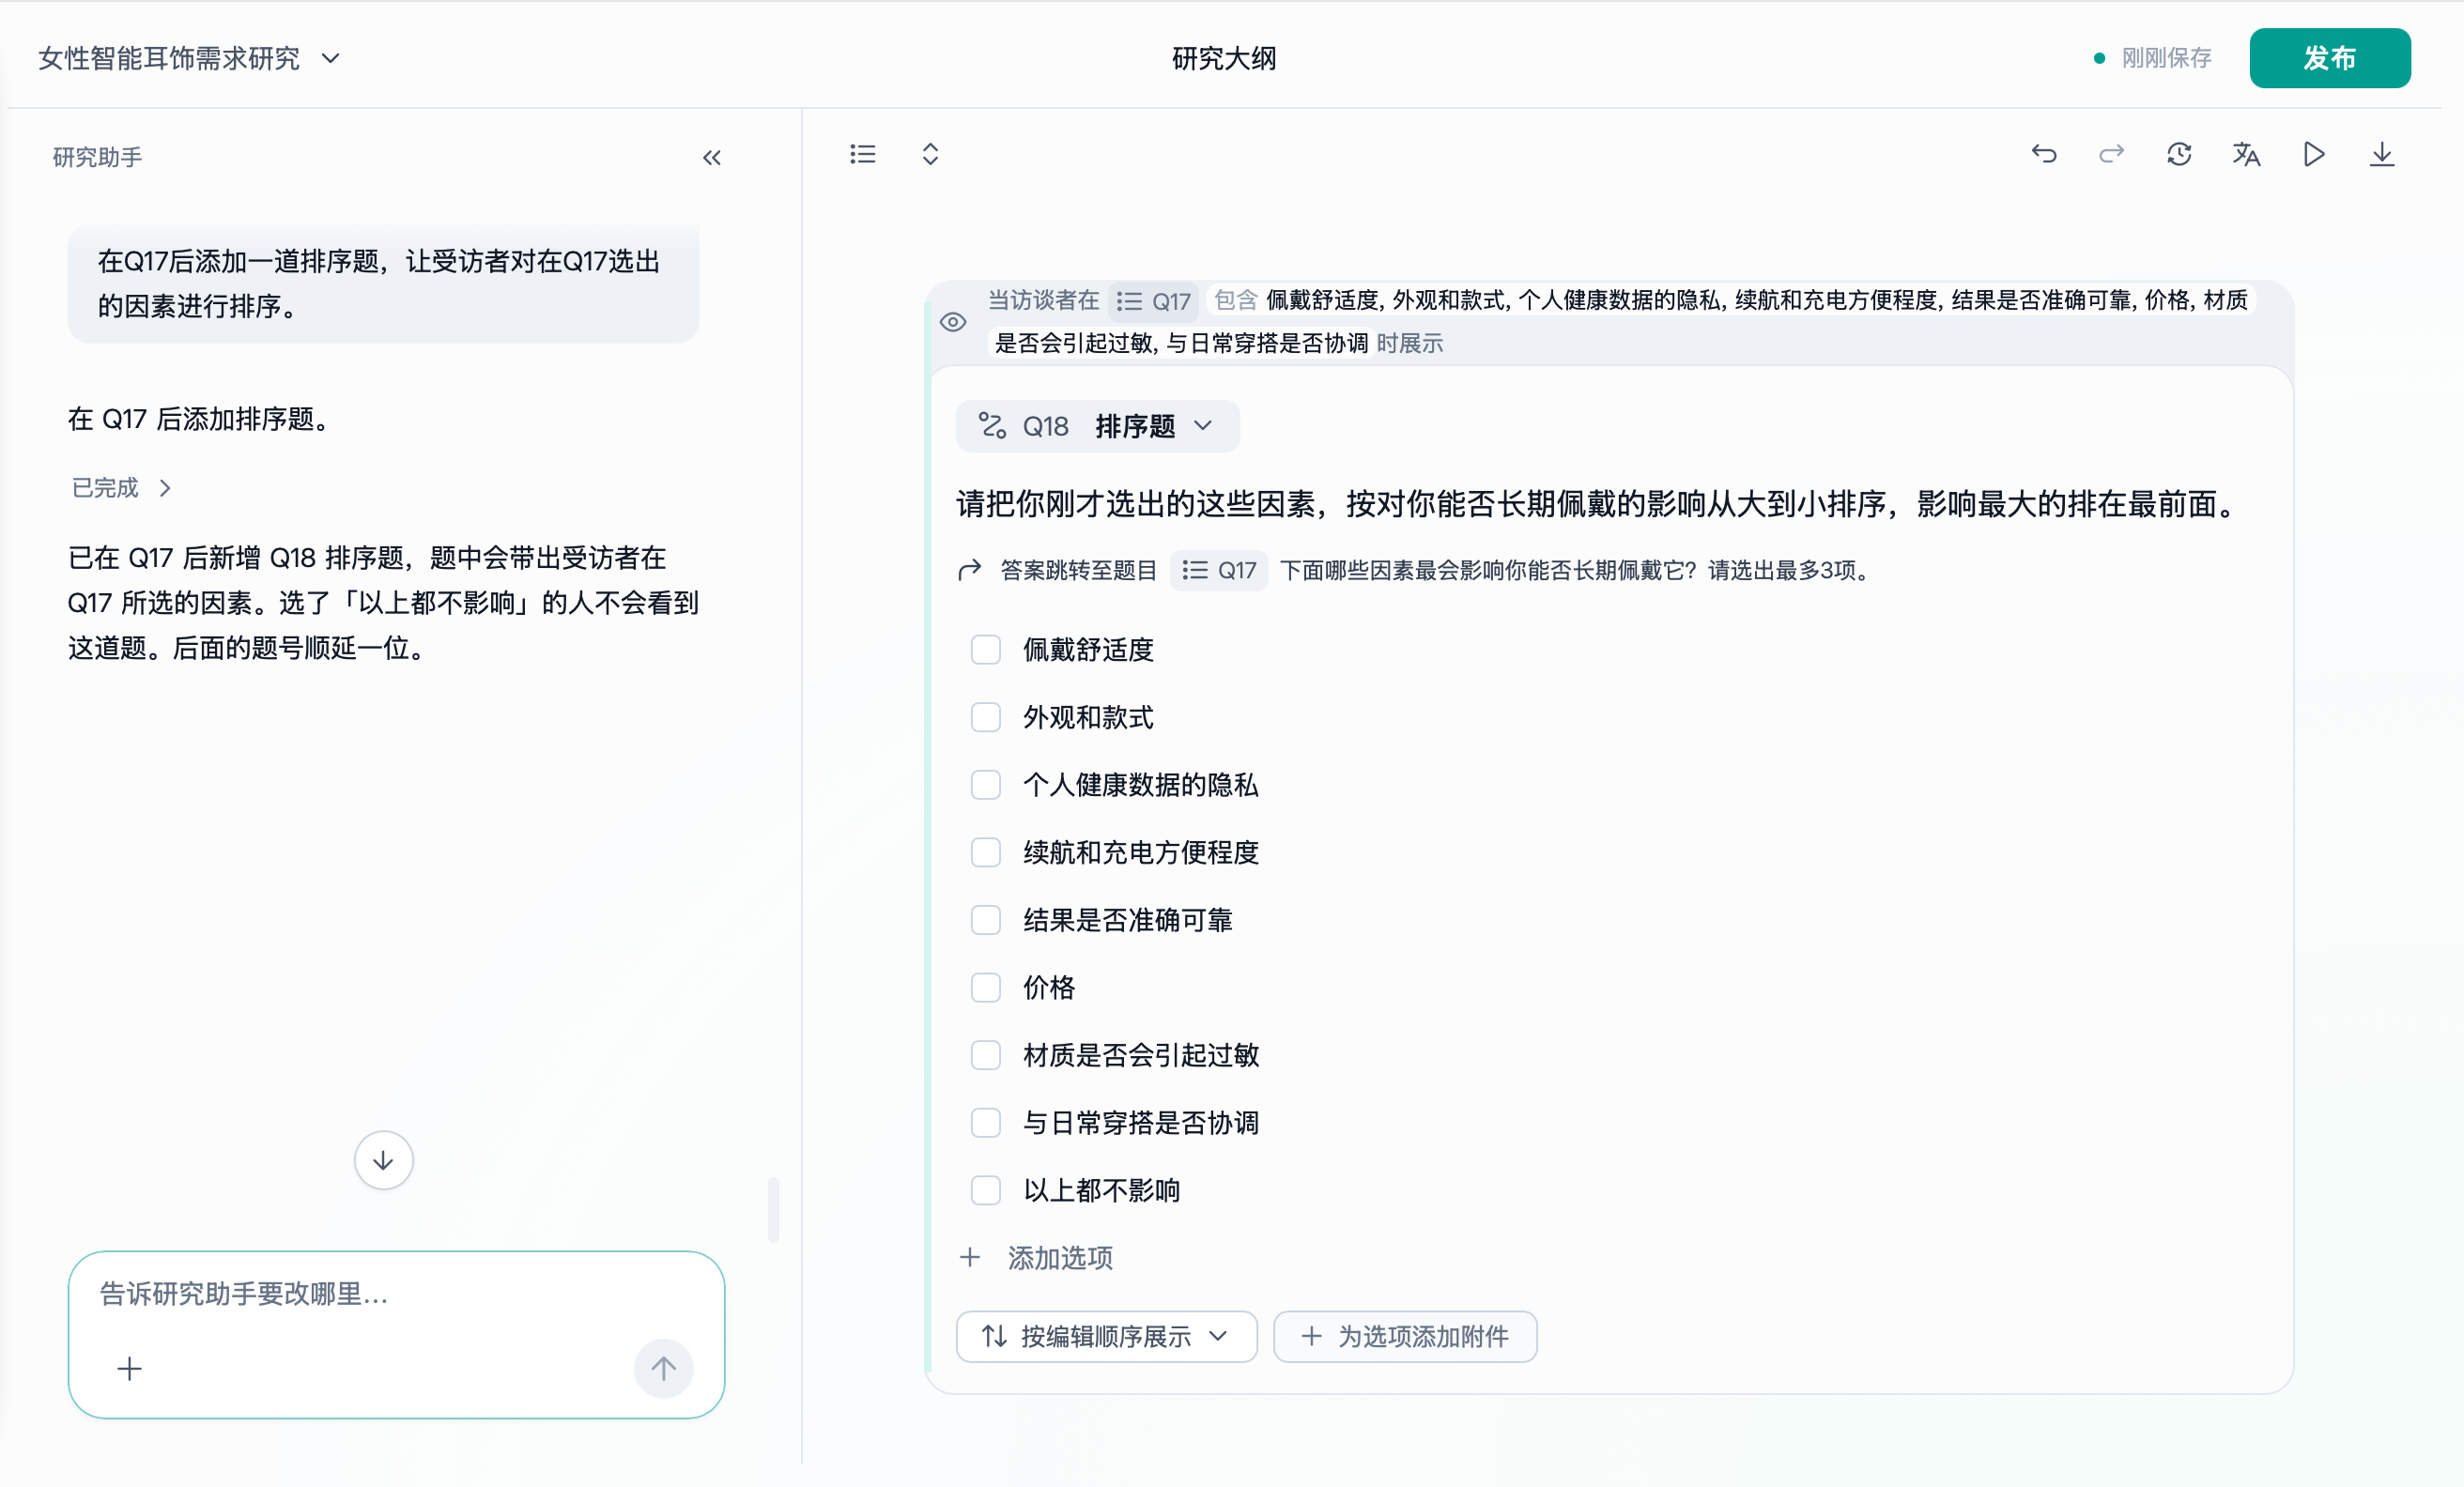Viewport: 2464px width, 1487px height.
Task: Click the 外观和款式 option label
Action: (x=1088, y=717)
